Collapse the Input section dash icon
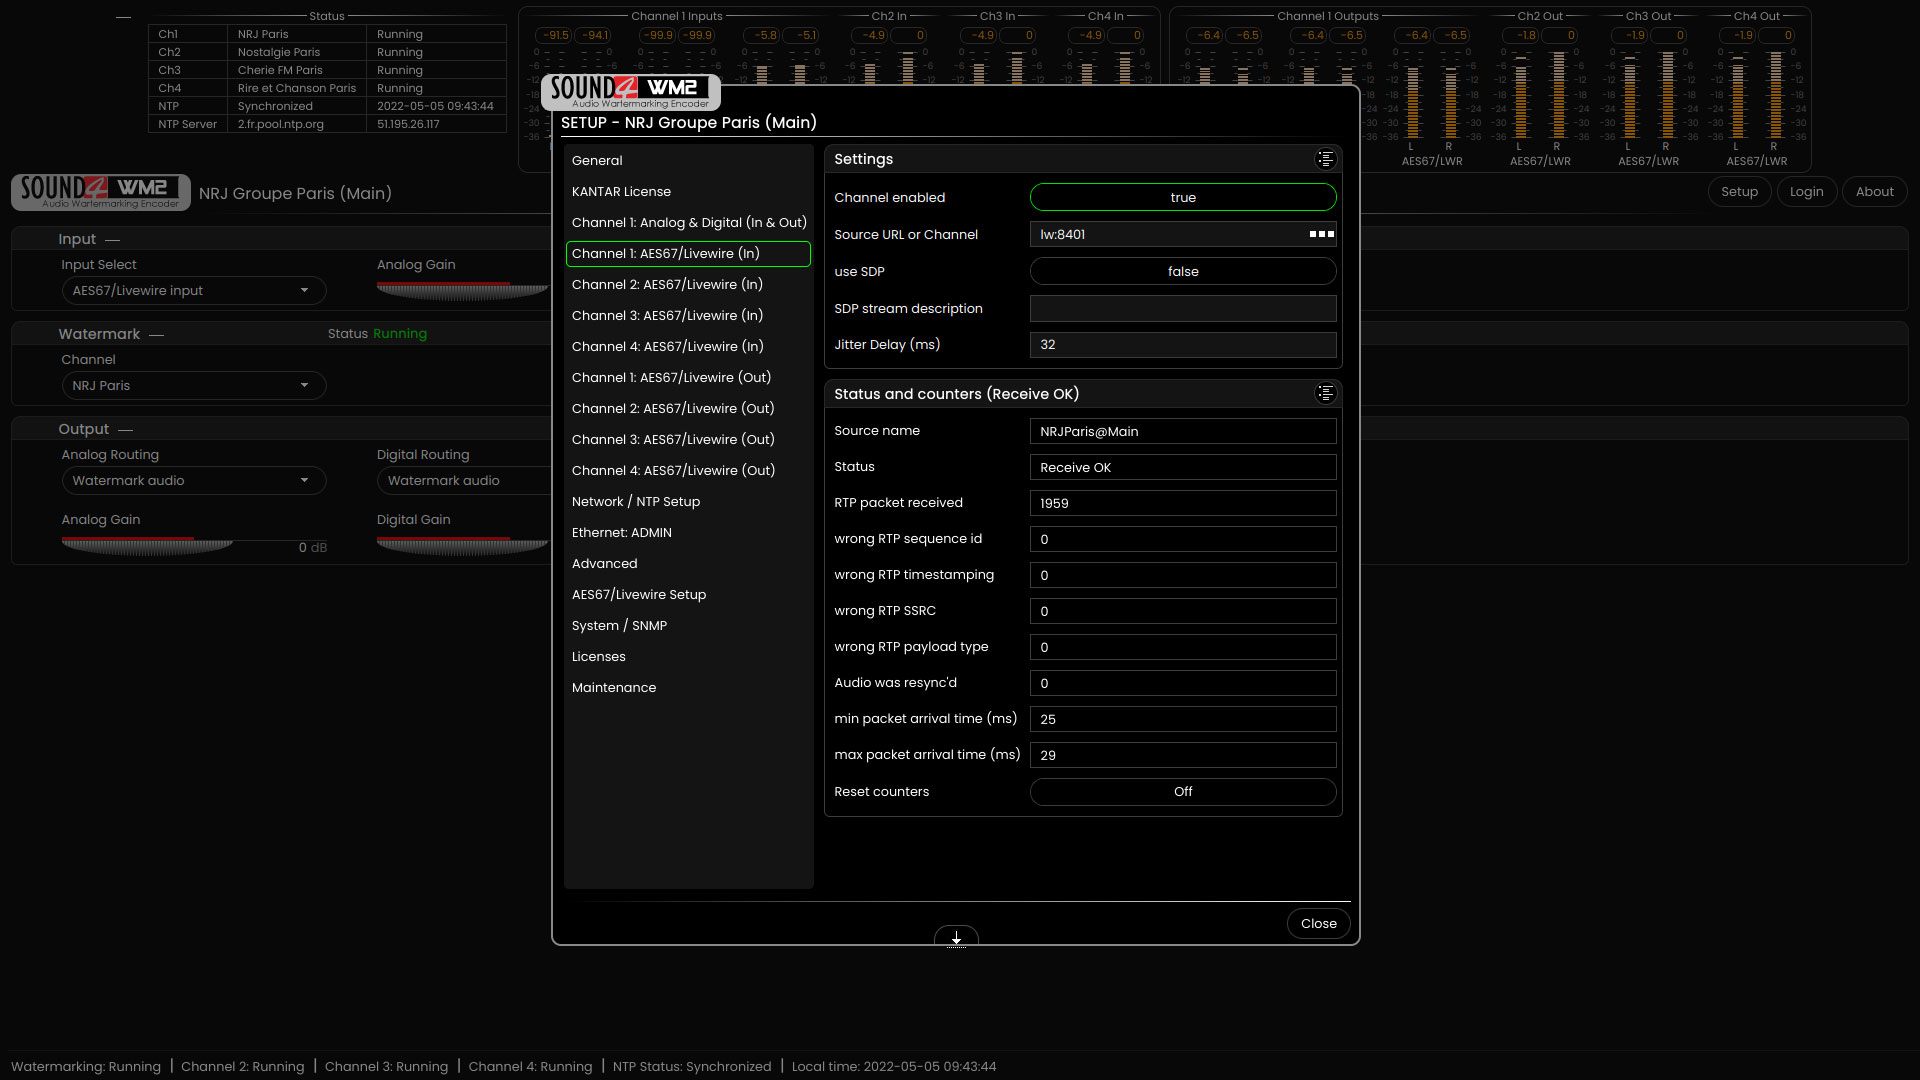This screenshot has height=1080, width=1920. click(x=113, y=240)
